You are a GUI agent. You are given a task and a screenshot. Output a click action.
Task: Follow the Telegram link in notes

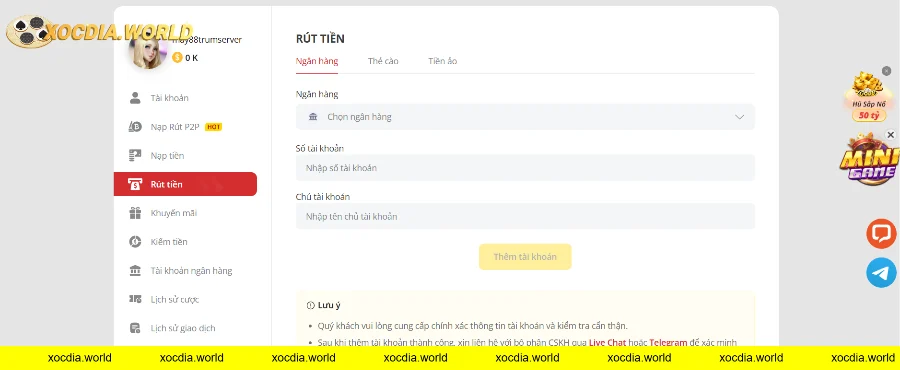668,342
